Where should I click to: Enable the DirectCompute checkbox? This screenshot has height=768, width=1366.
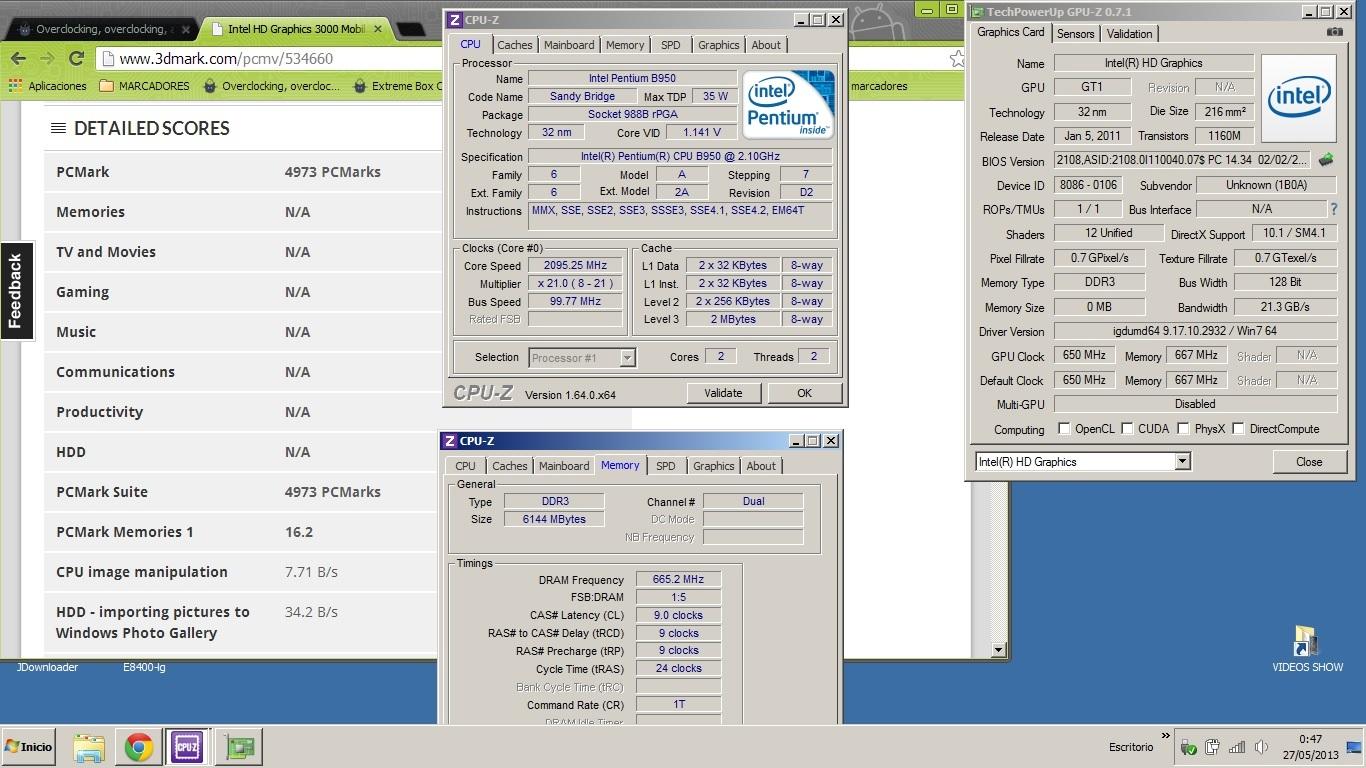(x=1238, y=429)
